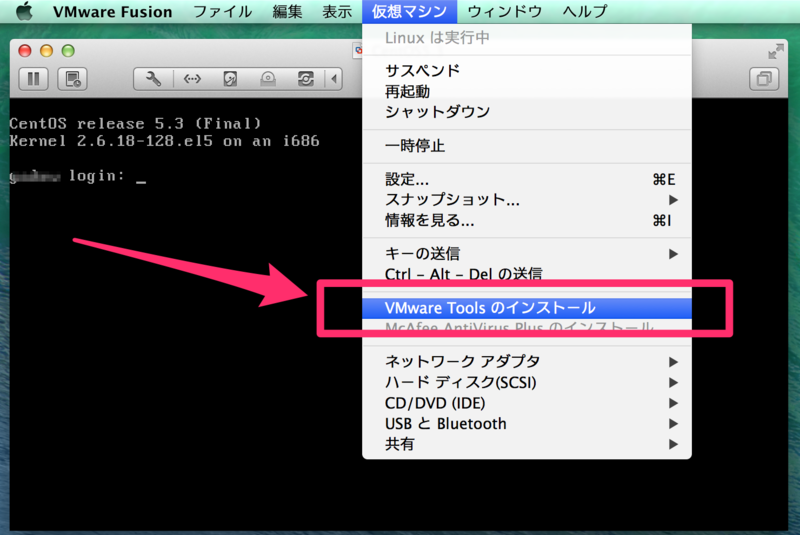The width and height of the screenshot is (800, 535).
Task: Click the camera device toolbar icon
Action: pos(306,79)
